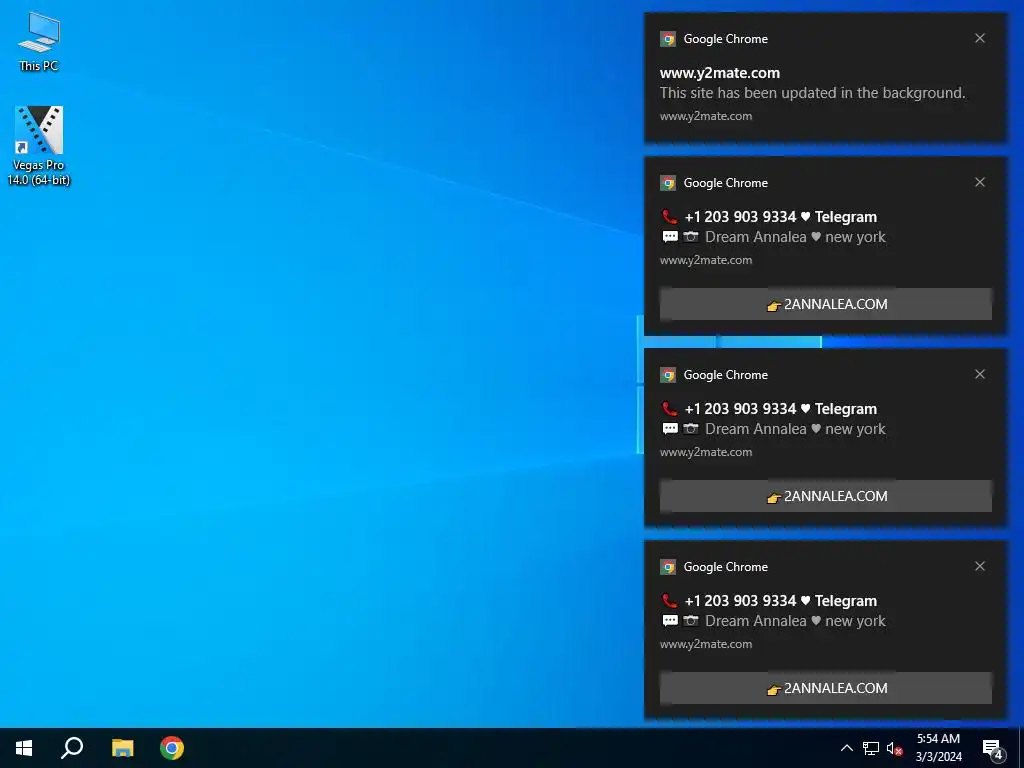This screenshot has height=768, width=1024.
Task: Open the This PC desktop icon
Action: [39, 42]
